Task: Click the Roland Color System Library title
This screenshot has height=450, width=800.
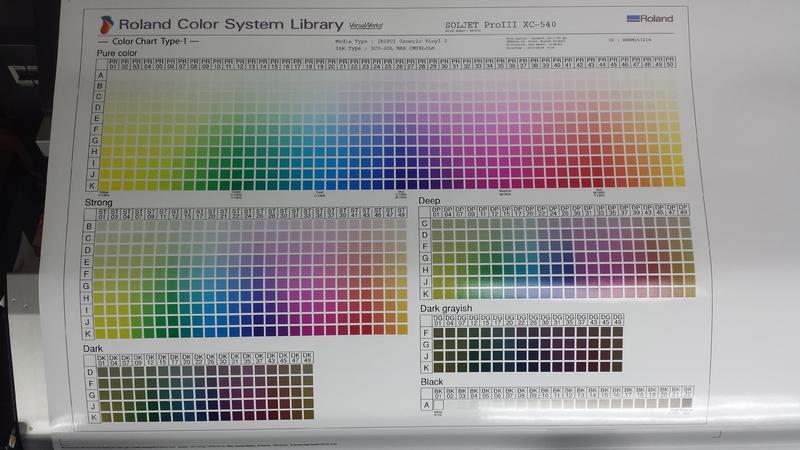Action: tap(231, 24)
